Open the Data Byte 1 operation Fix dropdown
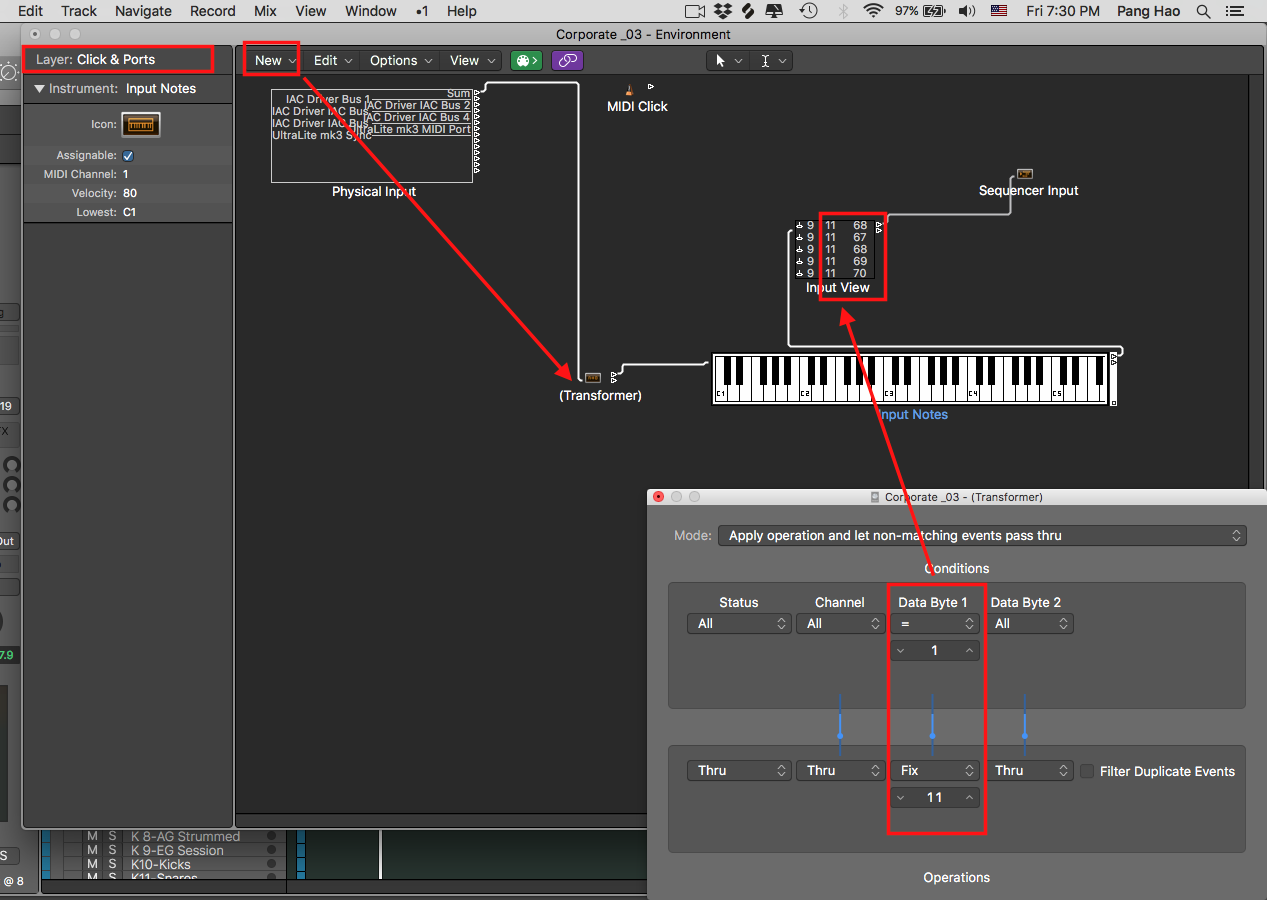This screenshot has width=1267, height=900. [x=936, y=771]
